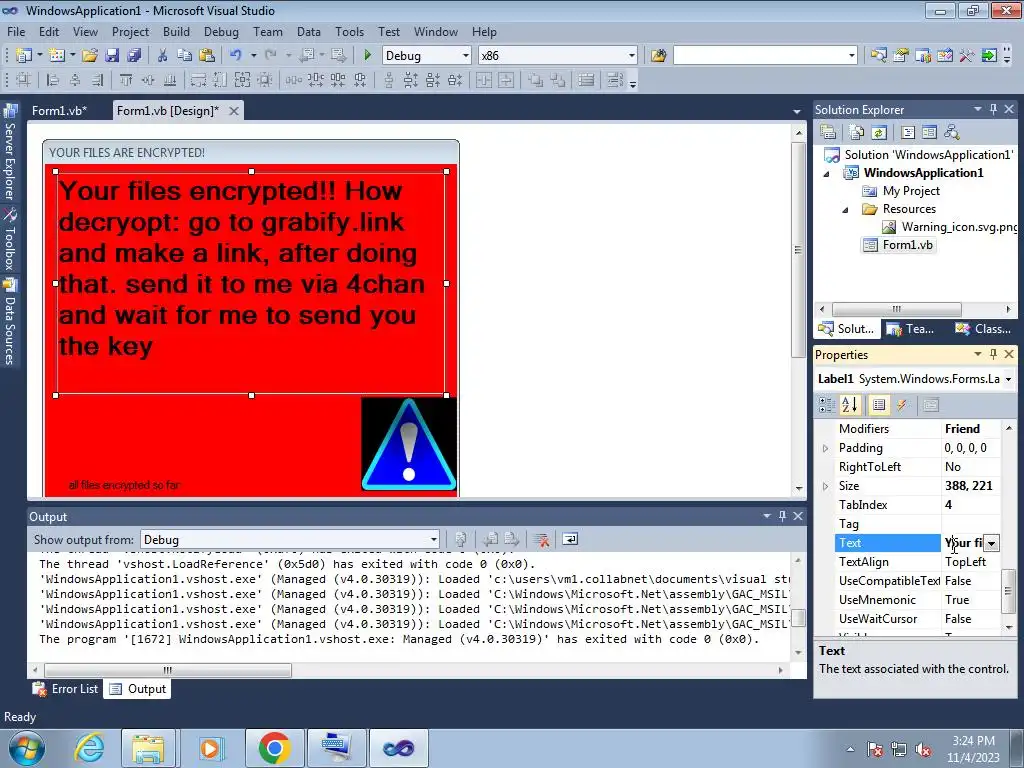Open Internet Explorer from the taskbar
Image resolution: width=1024 pixels, height=768 pixels.
click(89, 748)
